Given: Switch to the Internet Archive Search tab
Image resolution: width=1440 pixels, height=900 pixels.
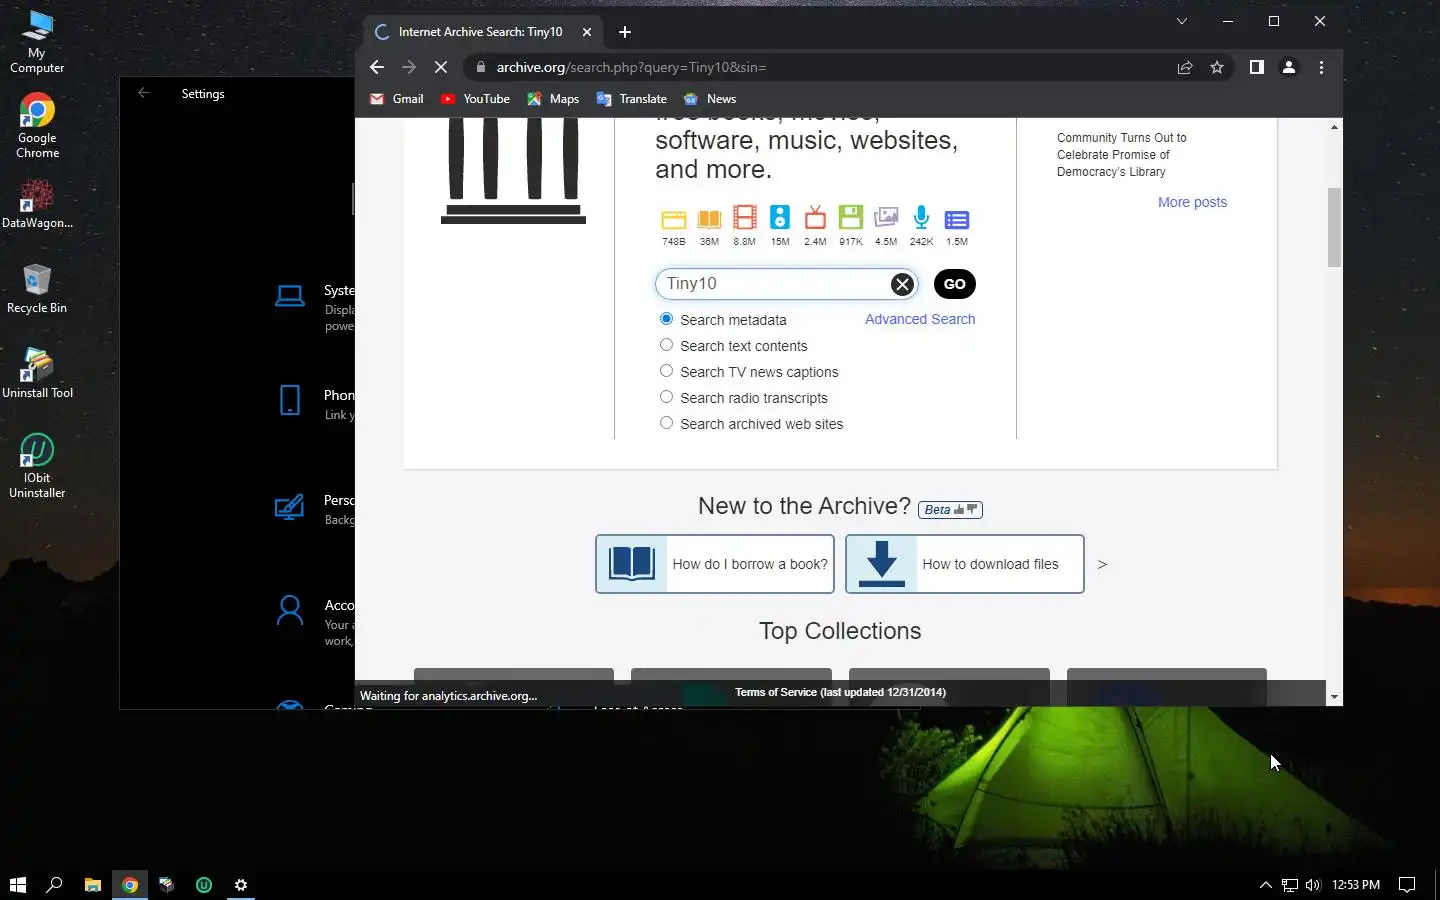Looking at the screenshot, I should tap(480, 32).
